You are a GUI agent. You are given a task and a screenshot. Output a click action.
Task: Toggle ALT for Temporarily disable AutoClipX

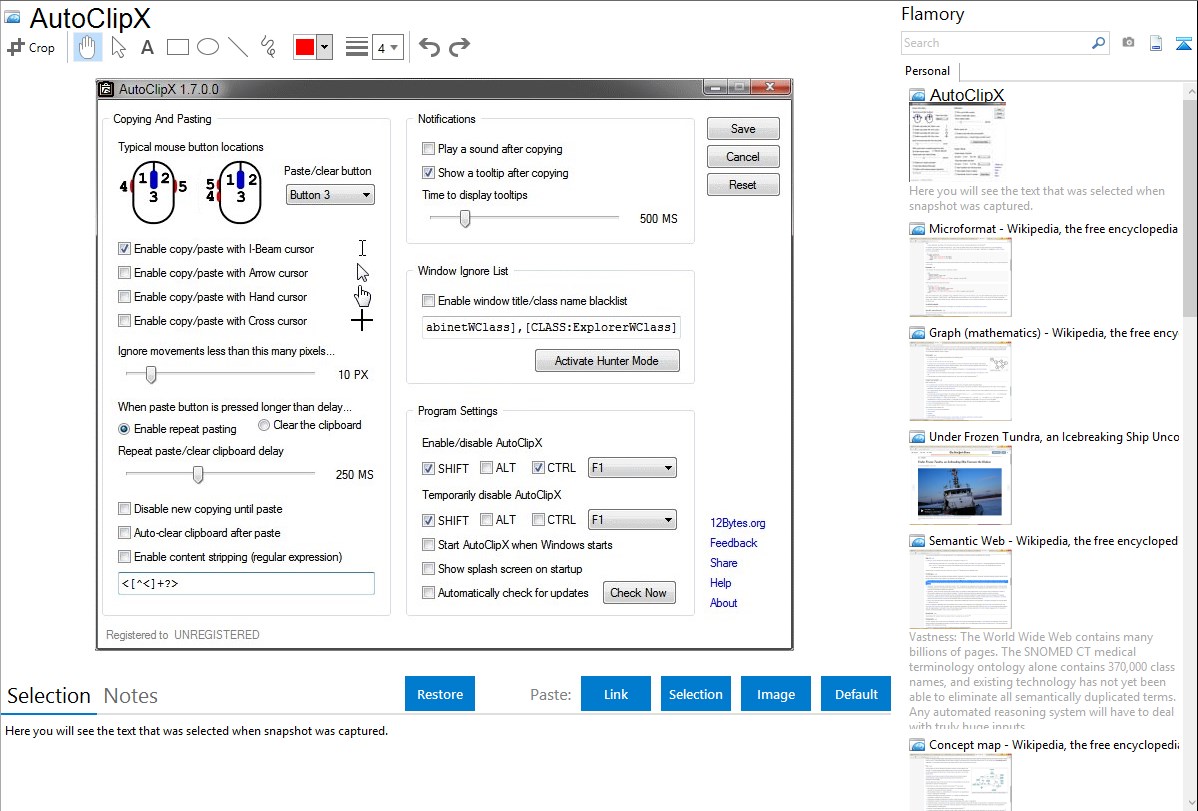pyautogui.click(x=486, y=520)
